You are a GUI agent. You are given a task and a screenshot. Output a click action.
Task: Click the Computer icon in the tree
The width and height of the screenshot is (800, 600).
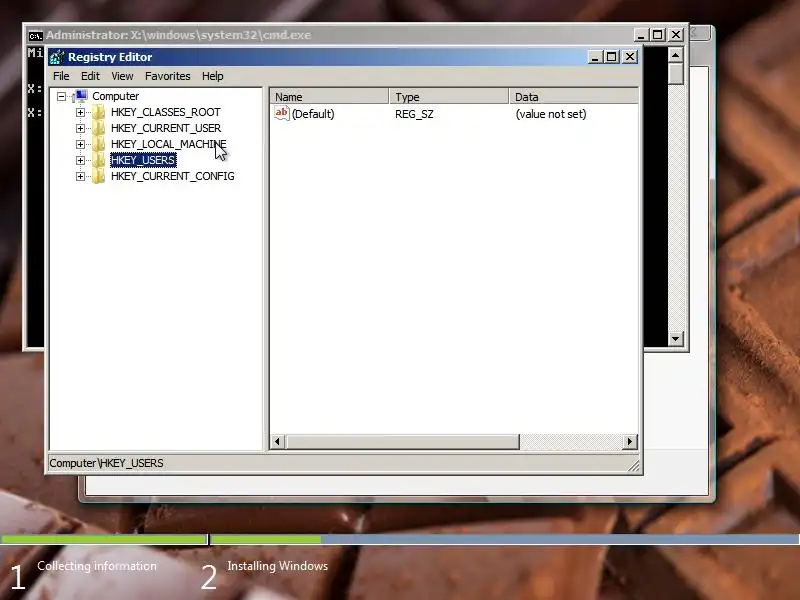(x=81, y=96)
